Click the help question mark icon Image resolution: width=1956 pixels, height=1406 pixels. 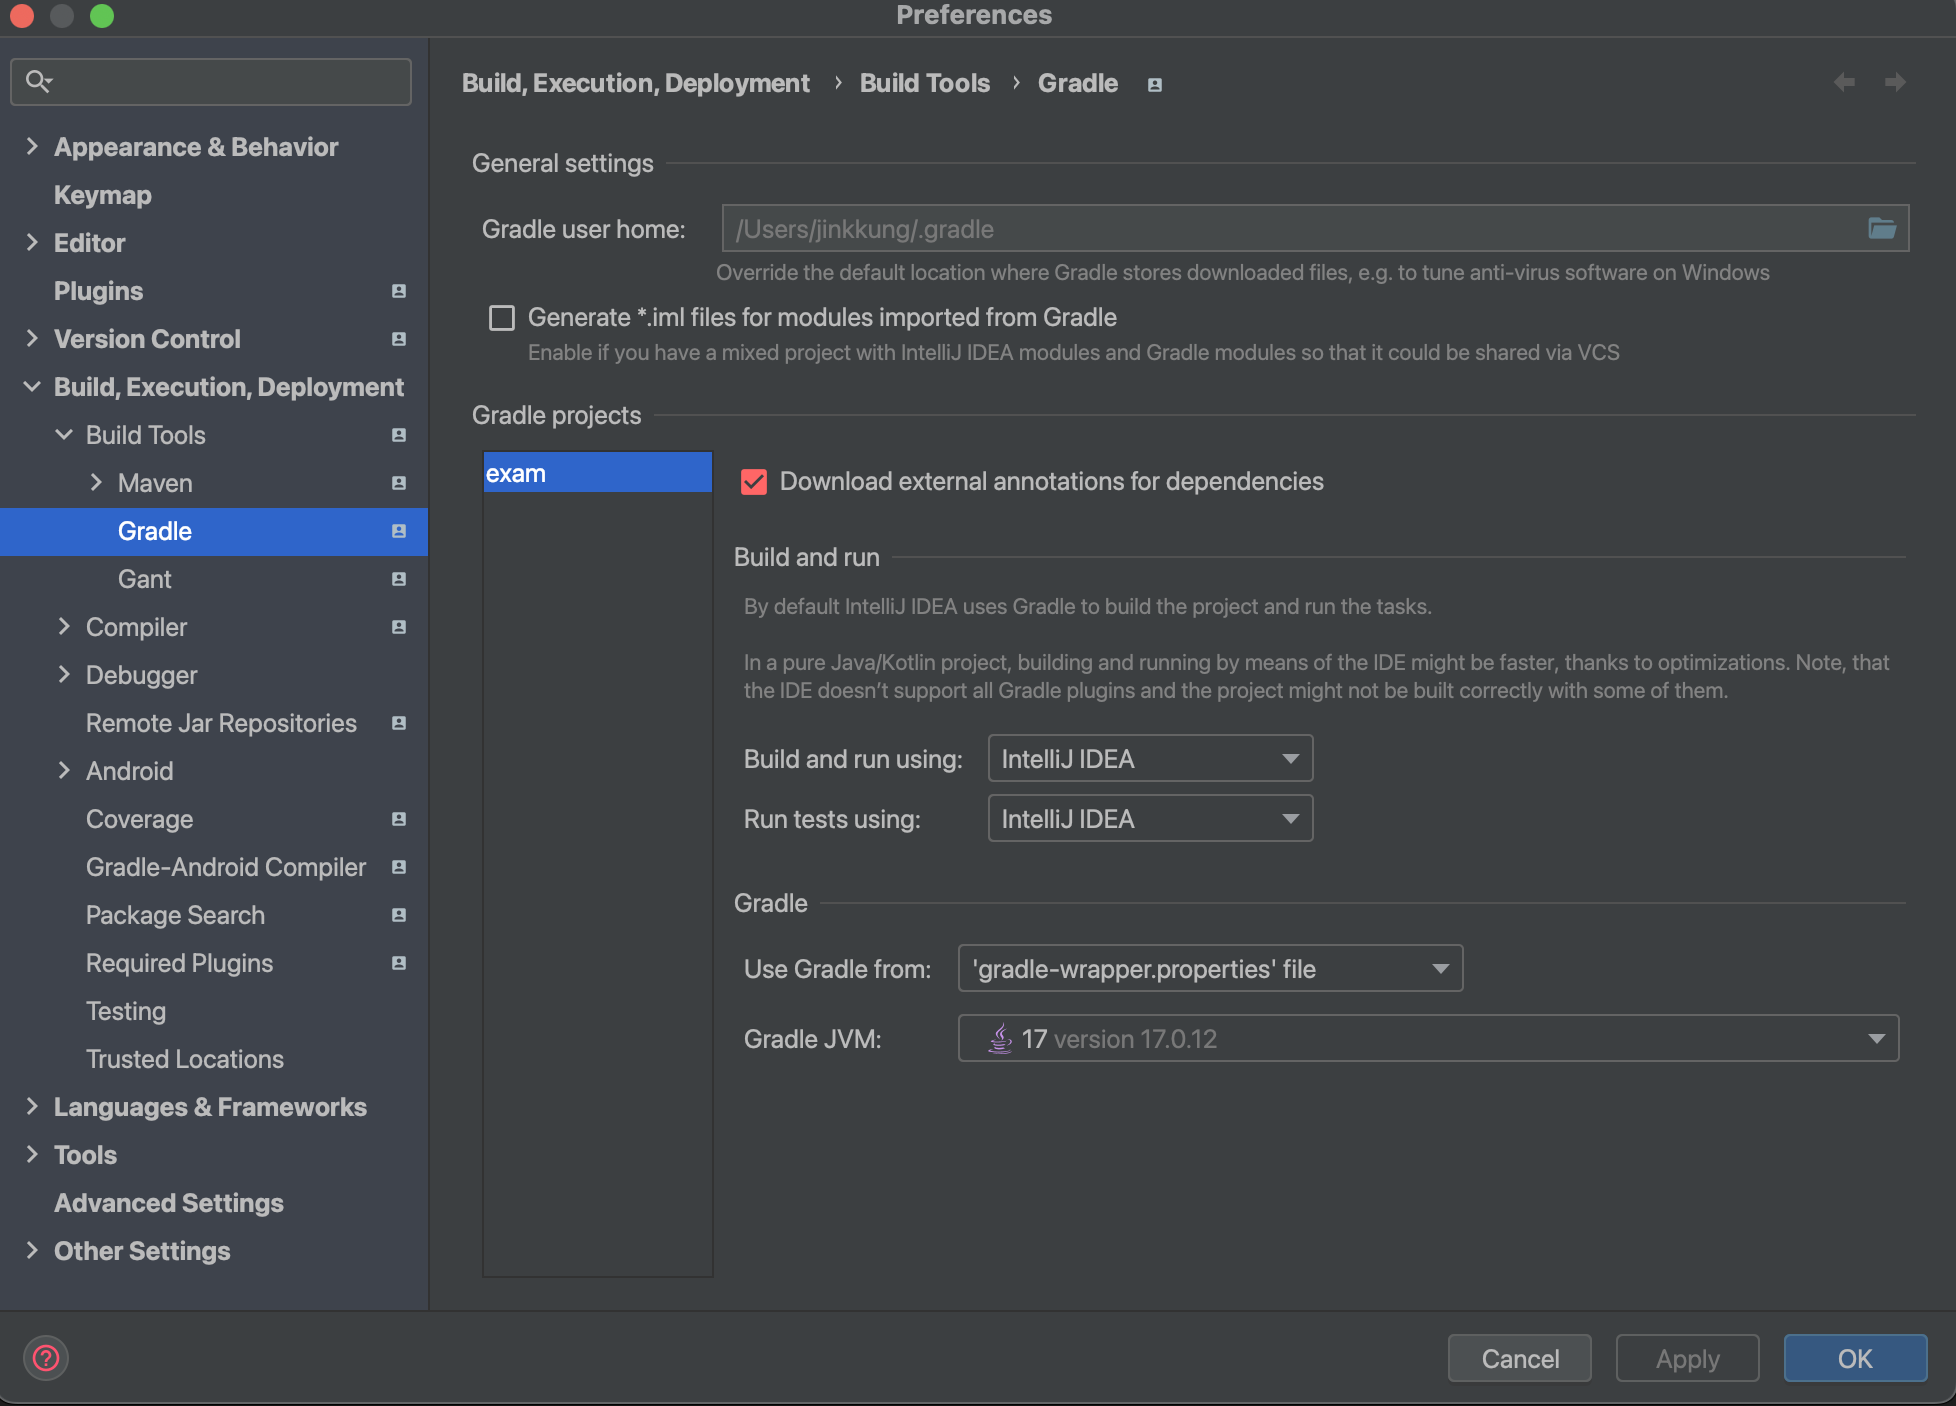(x=46, y=1358)
